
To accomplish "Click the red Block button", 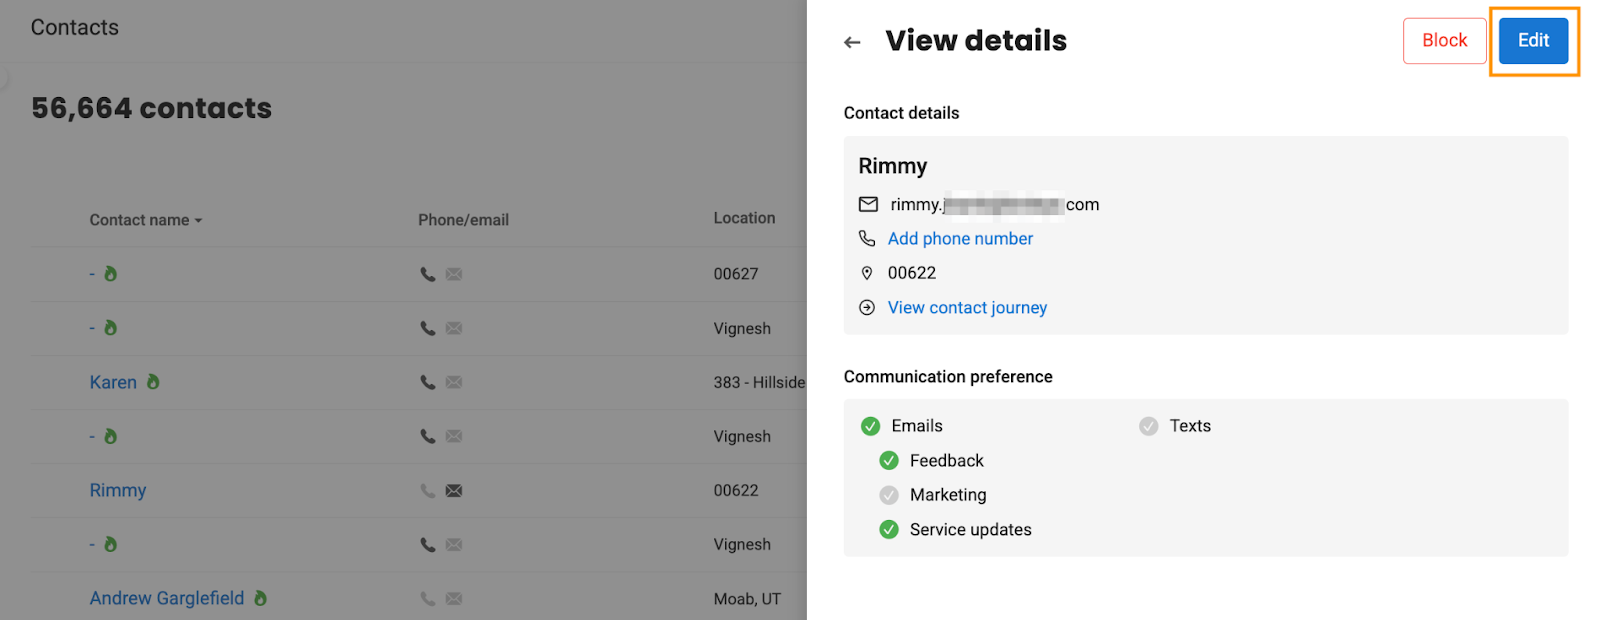I will point(1444,40).
